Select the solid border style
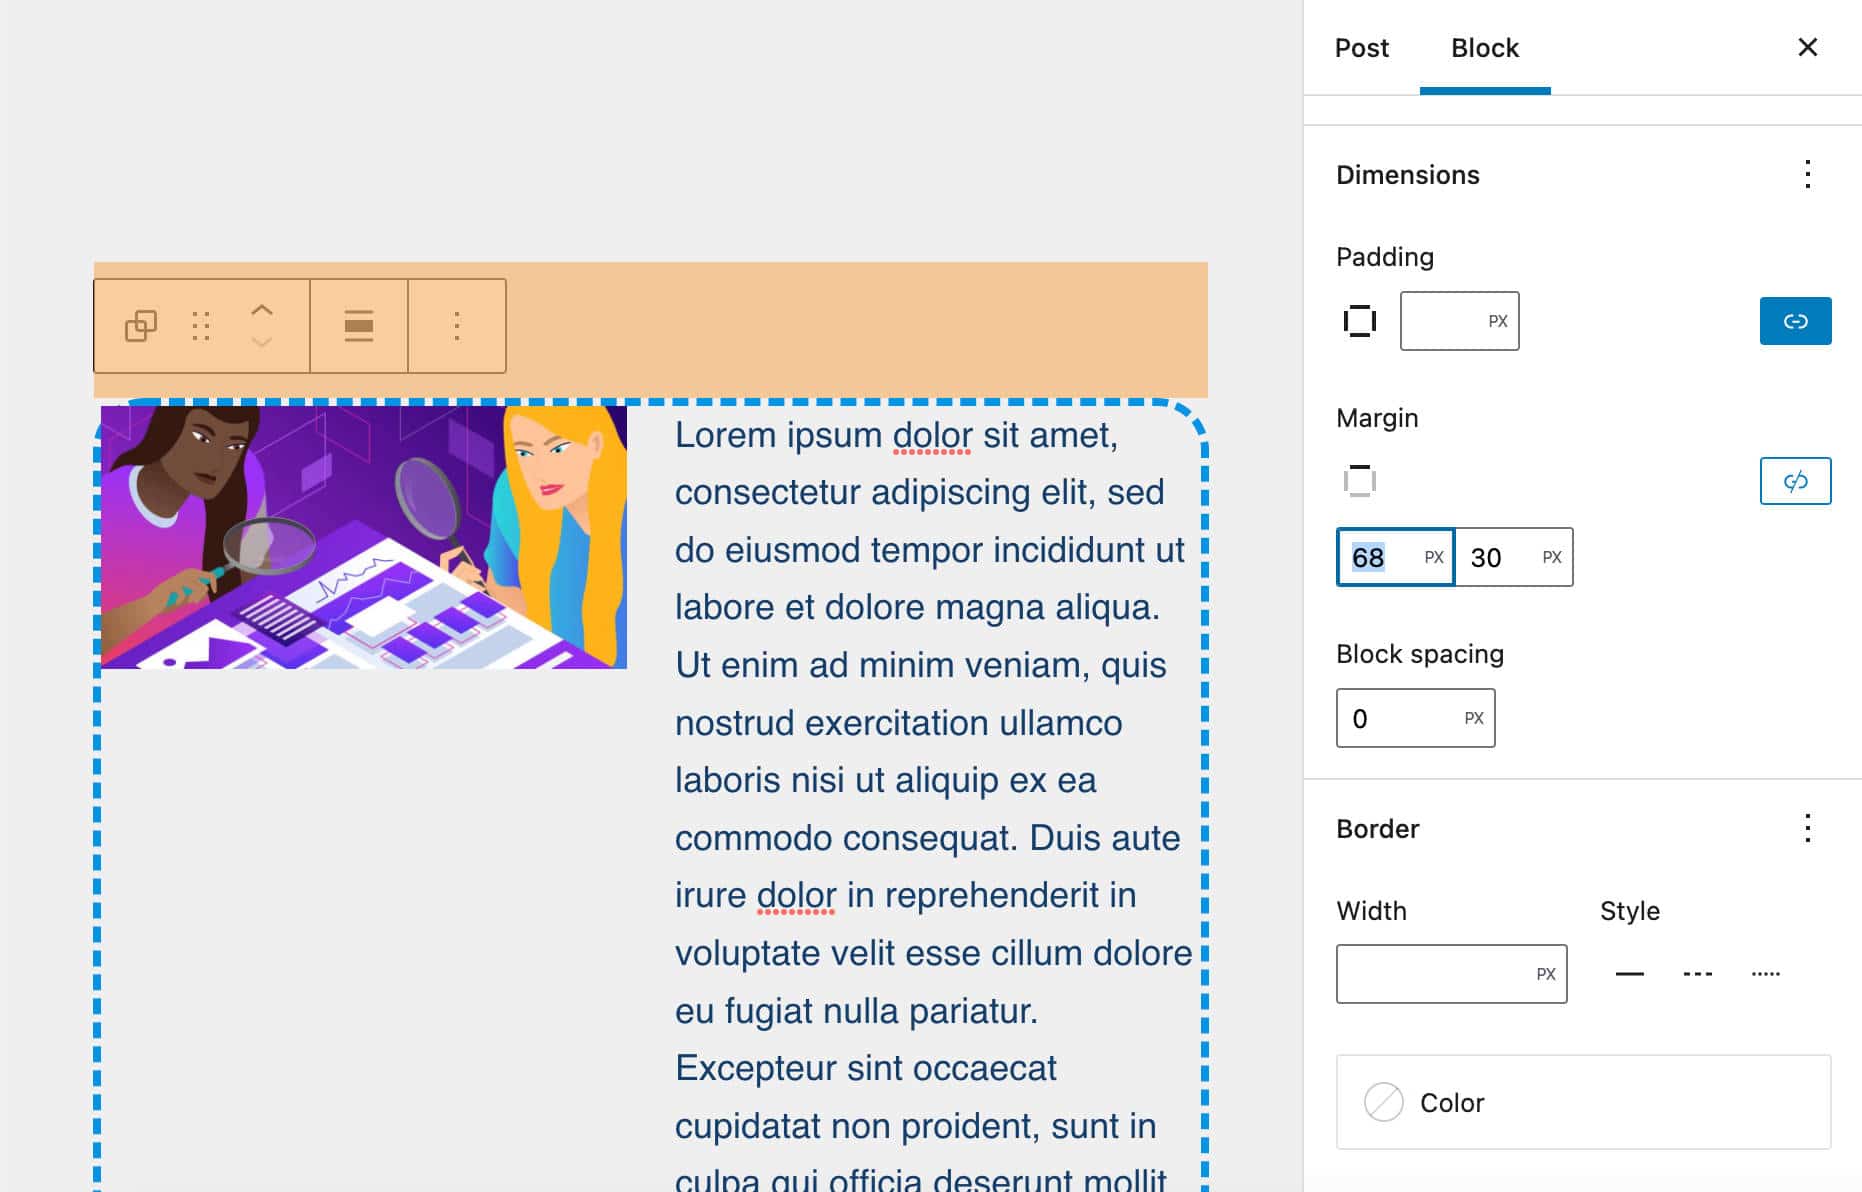 click(x=1630, y=974)
